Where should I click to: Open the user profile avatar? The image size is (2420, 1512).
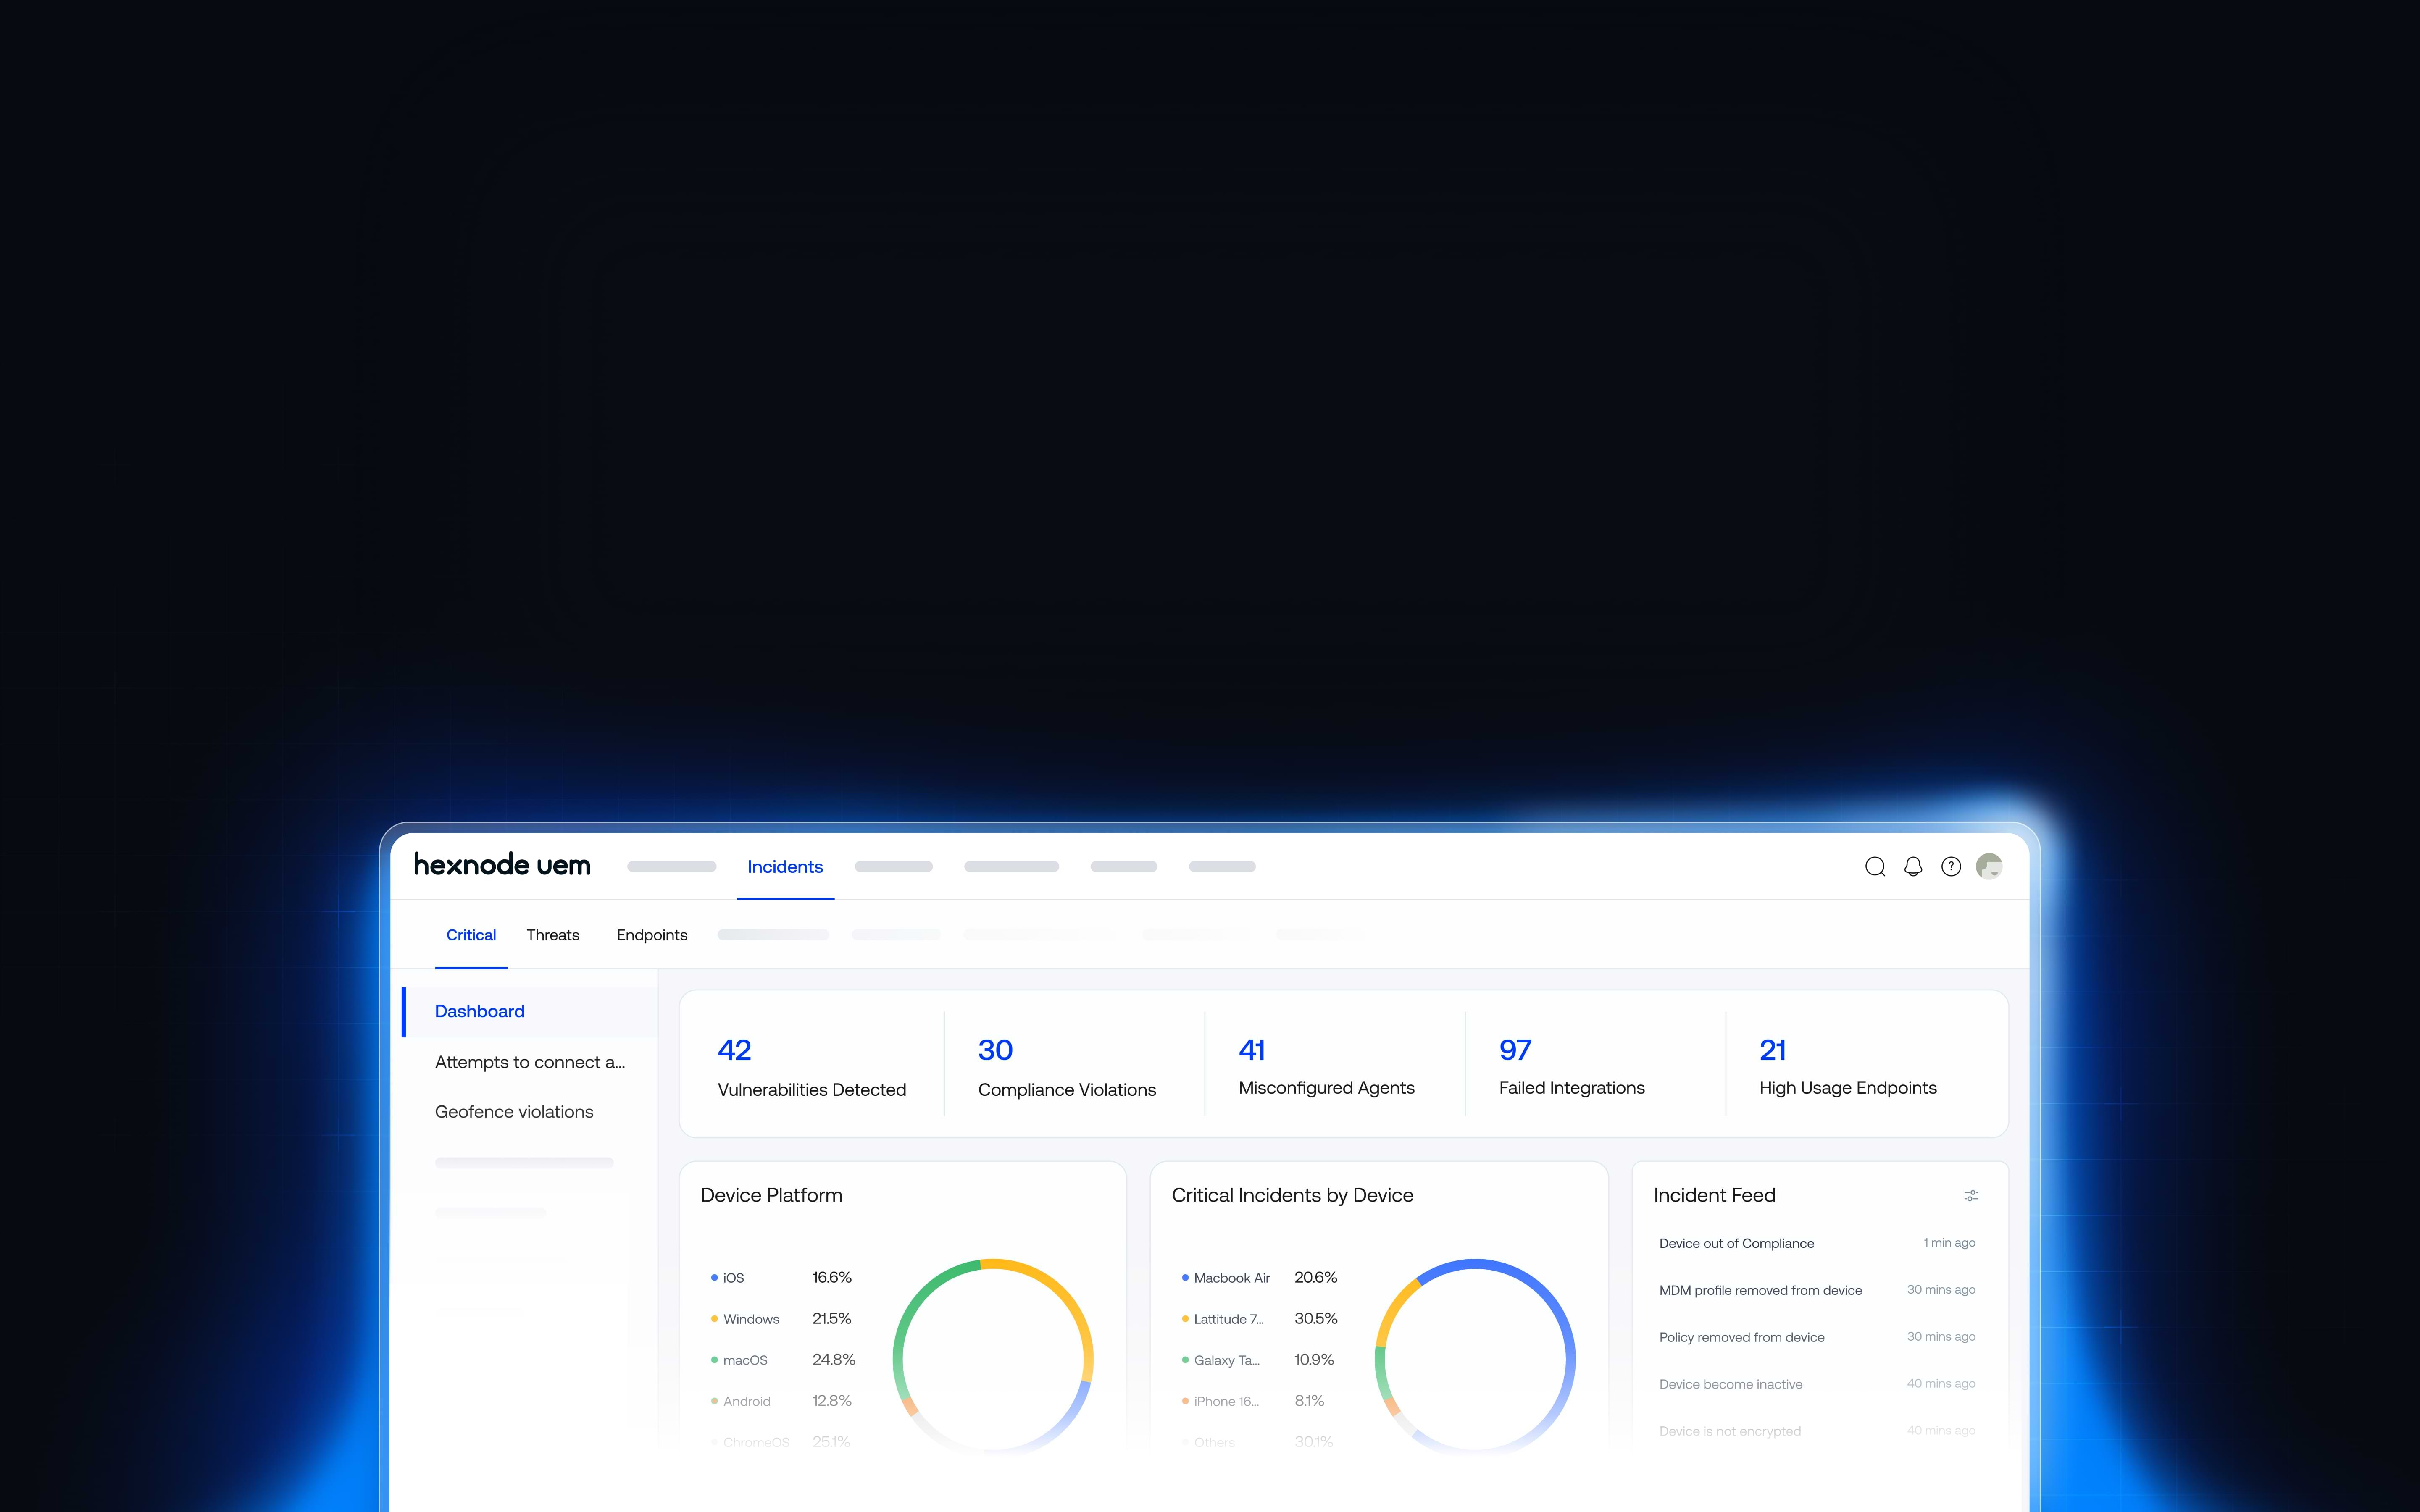pos(1989,867)
